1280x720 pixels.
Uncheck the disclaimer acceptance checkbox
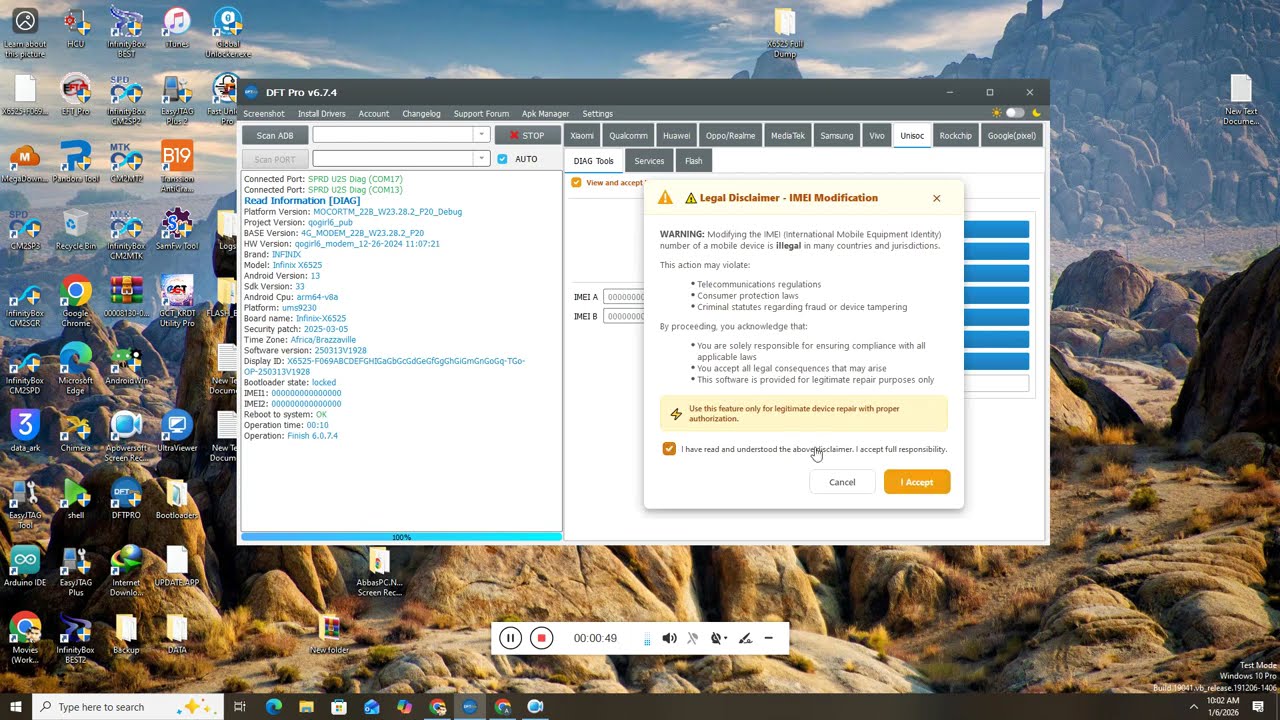click(x=669, y=449)
